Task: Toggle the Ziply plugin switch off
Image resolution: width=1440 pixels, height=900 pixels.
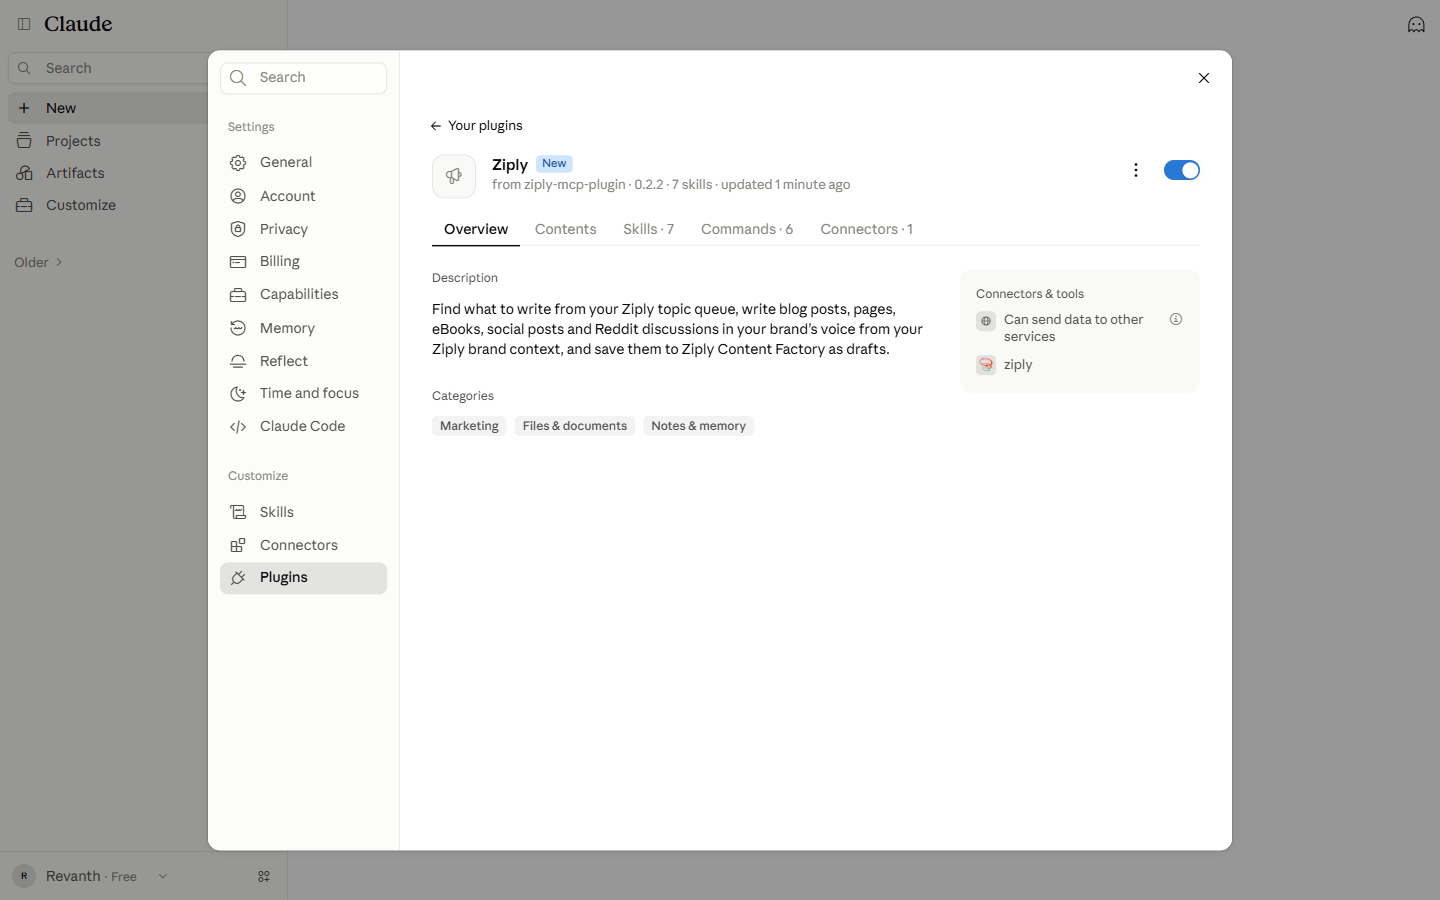Action: coord(1181,170)
